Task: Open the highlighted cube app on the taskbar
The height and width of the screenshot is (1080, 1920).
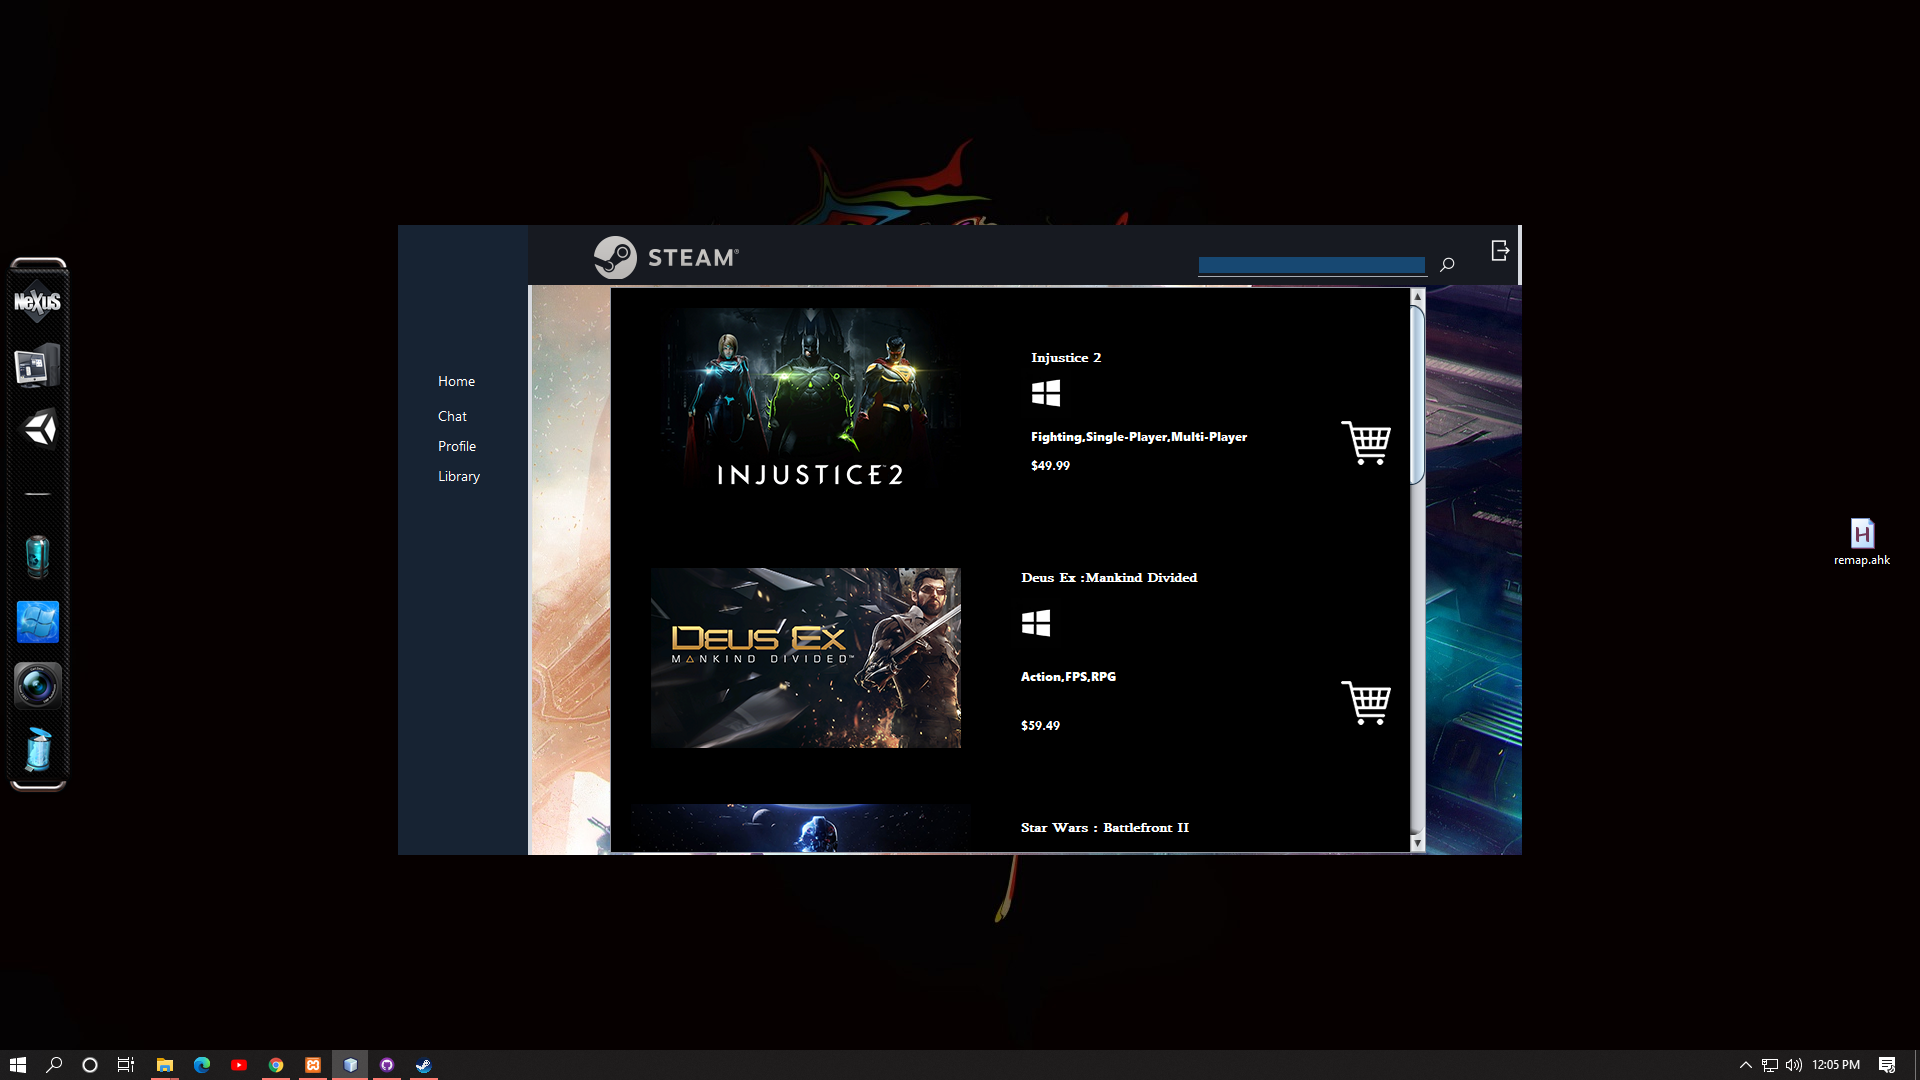Action: coord(350,1065)
